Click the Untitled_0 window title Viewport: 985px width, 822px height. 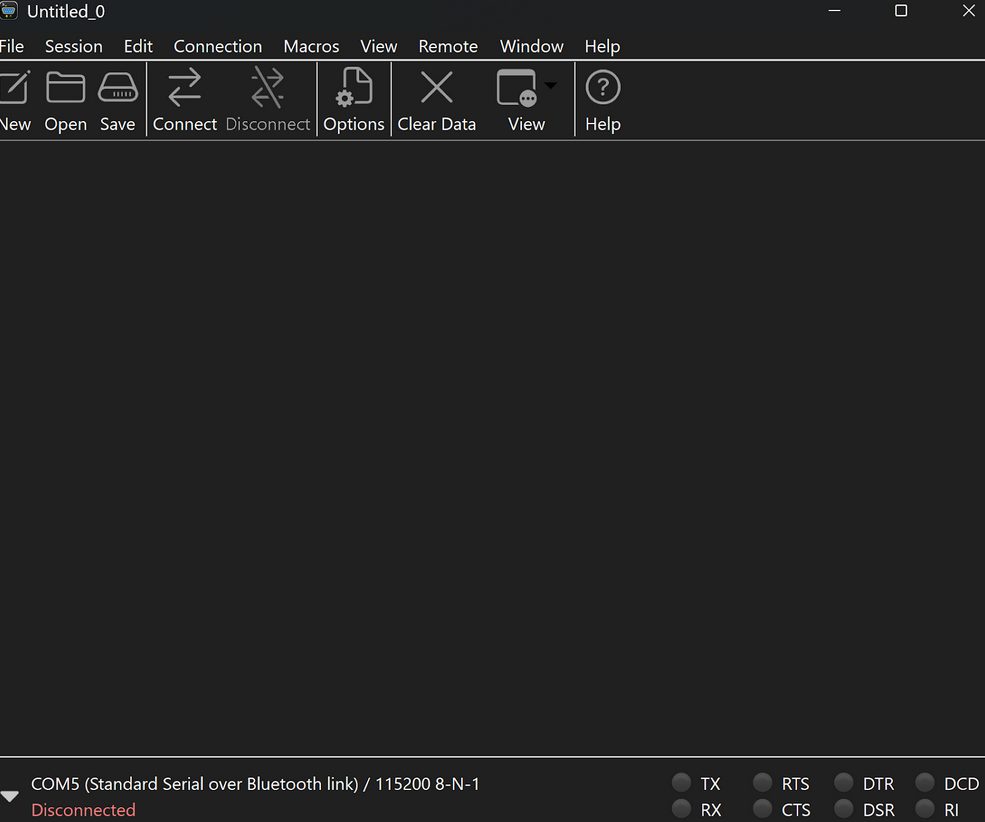[66, 11]
